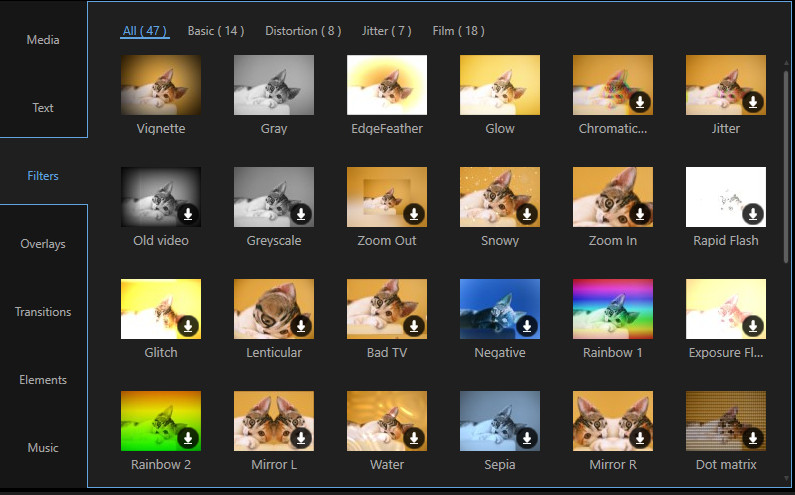The image size is (795, 495).
Task: Select the Jitter (7) category tab
Action: (x=387, y=31)
